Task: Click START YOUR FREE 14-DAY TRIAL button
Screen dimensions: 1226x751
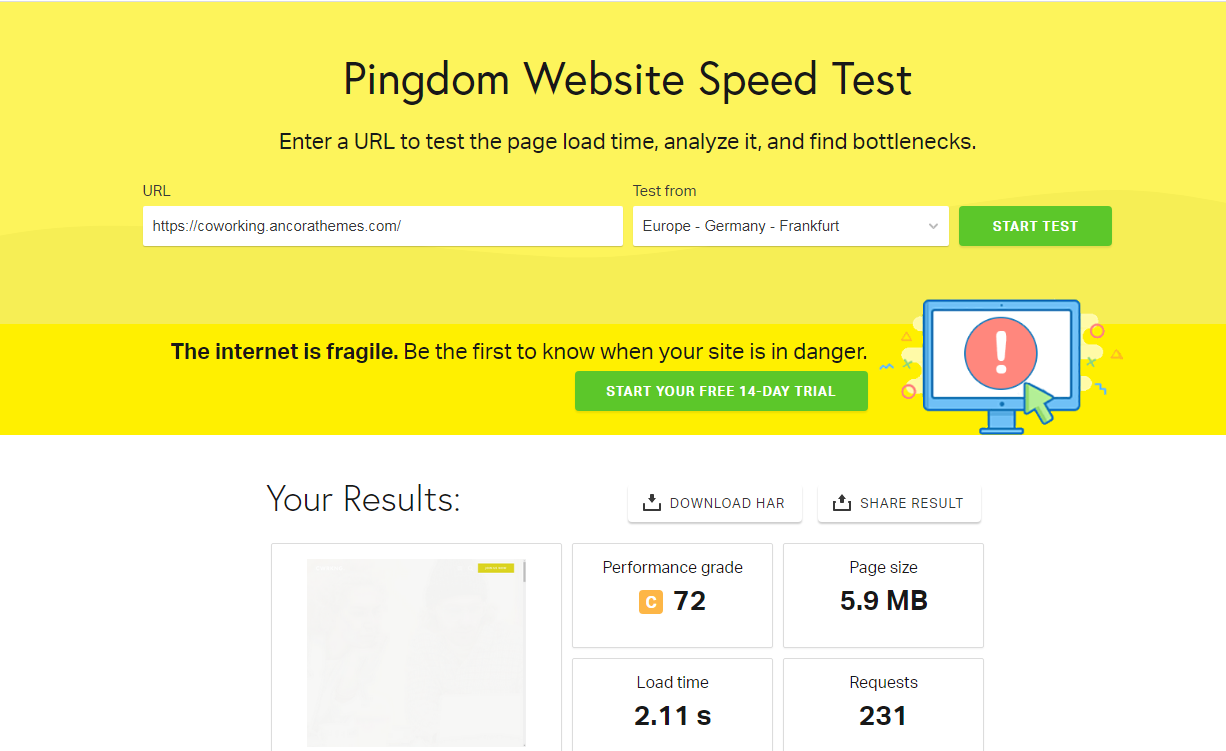Action: 721,391
